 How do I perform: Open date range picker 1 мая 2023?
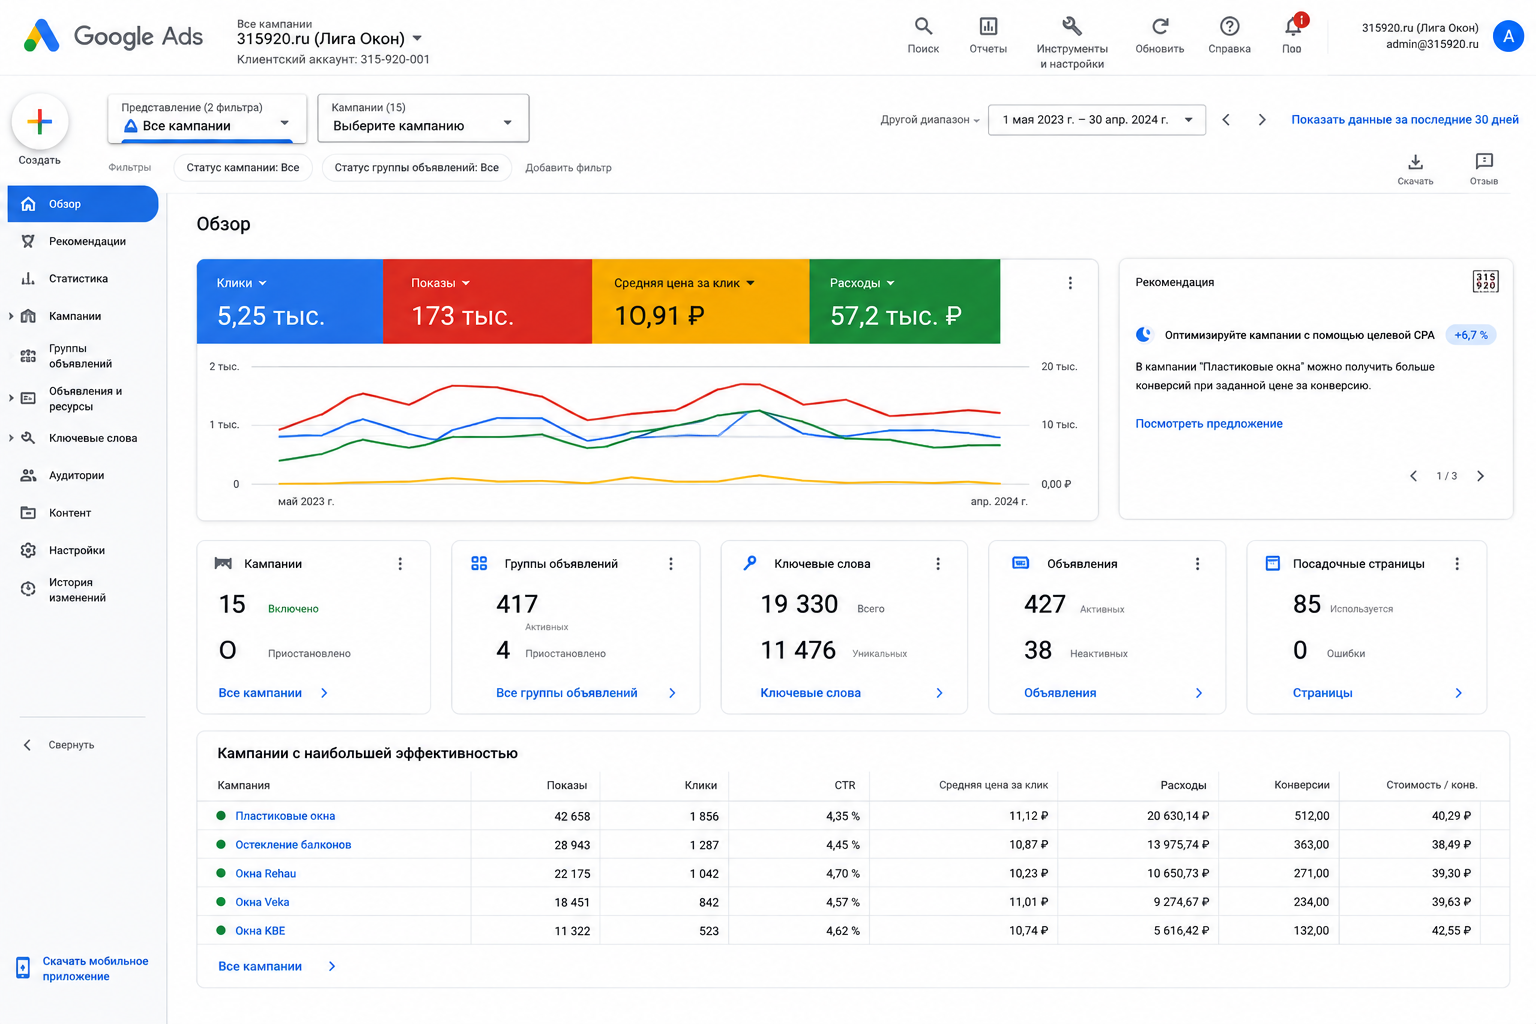click(x=1097, y=120)
